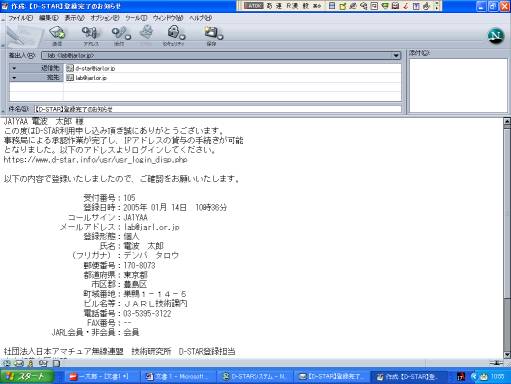Viewport: 511px width, 384px height.
Task: Click the ATOK label on the IME palette
Action: [x=253, y=6]
